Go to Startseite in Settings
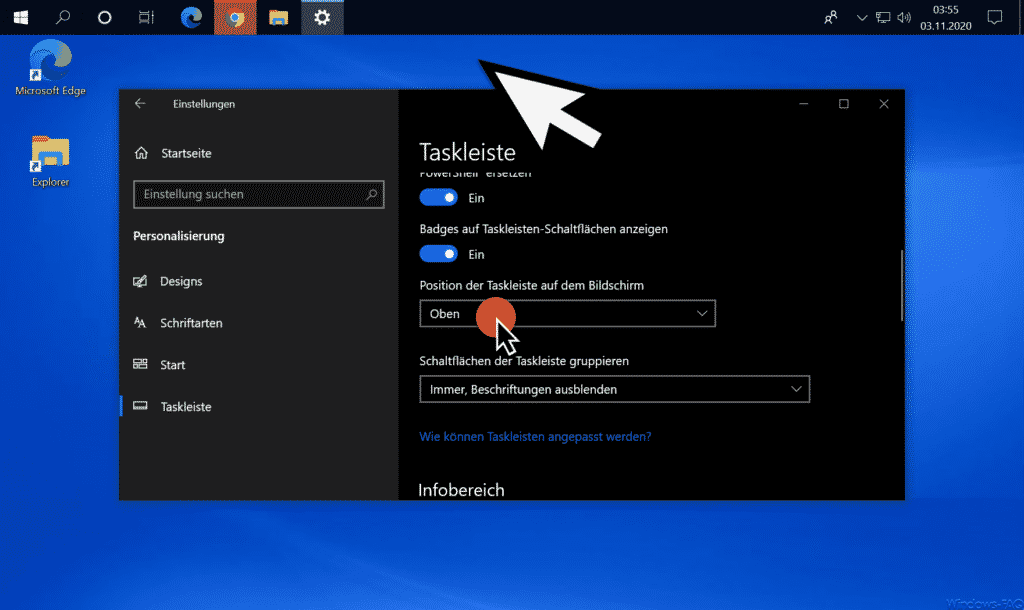Viewport: 1024px width, 610px height. [173, 153]
